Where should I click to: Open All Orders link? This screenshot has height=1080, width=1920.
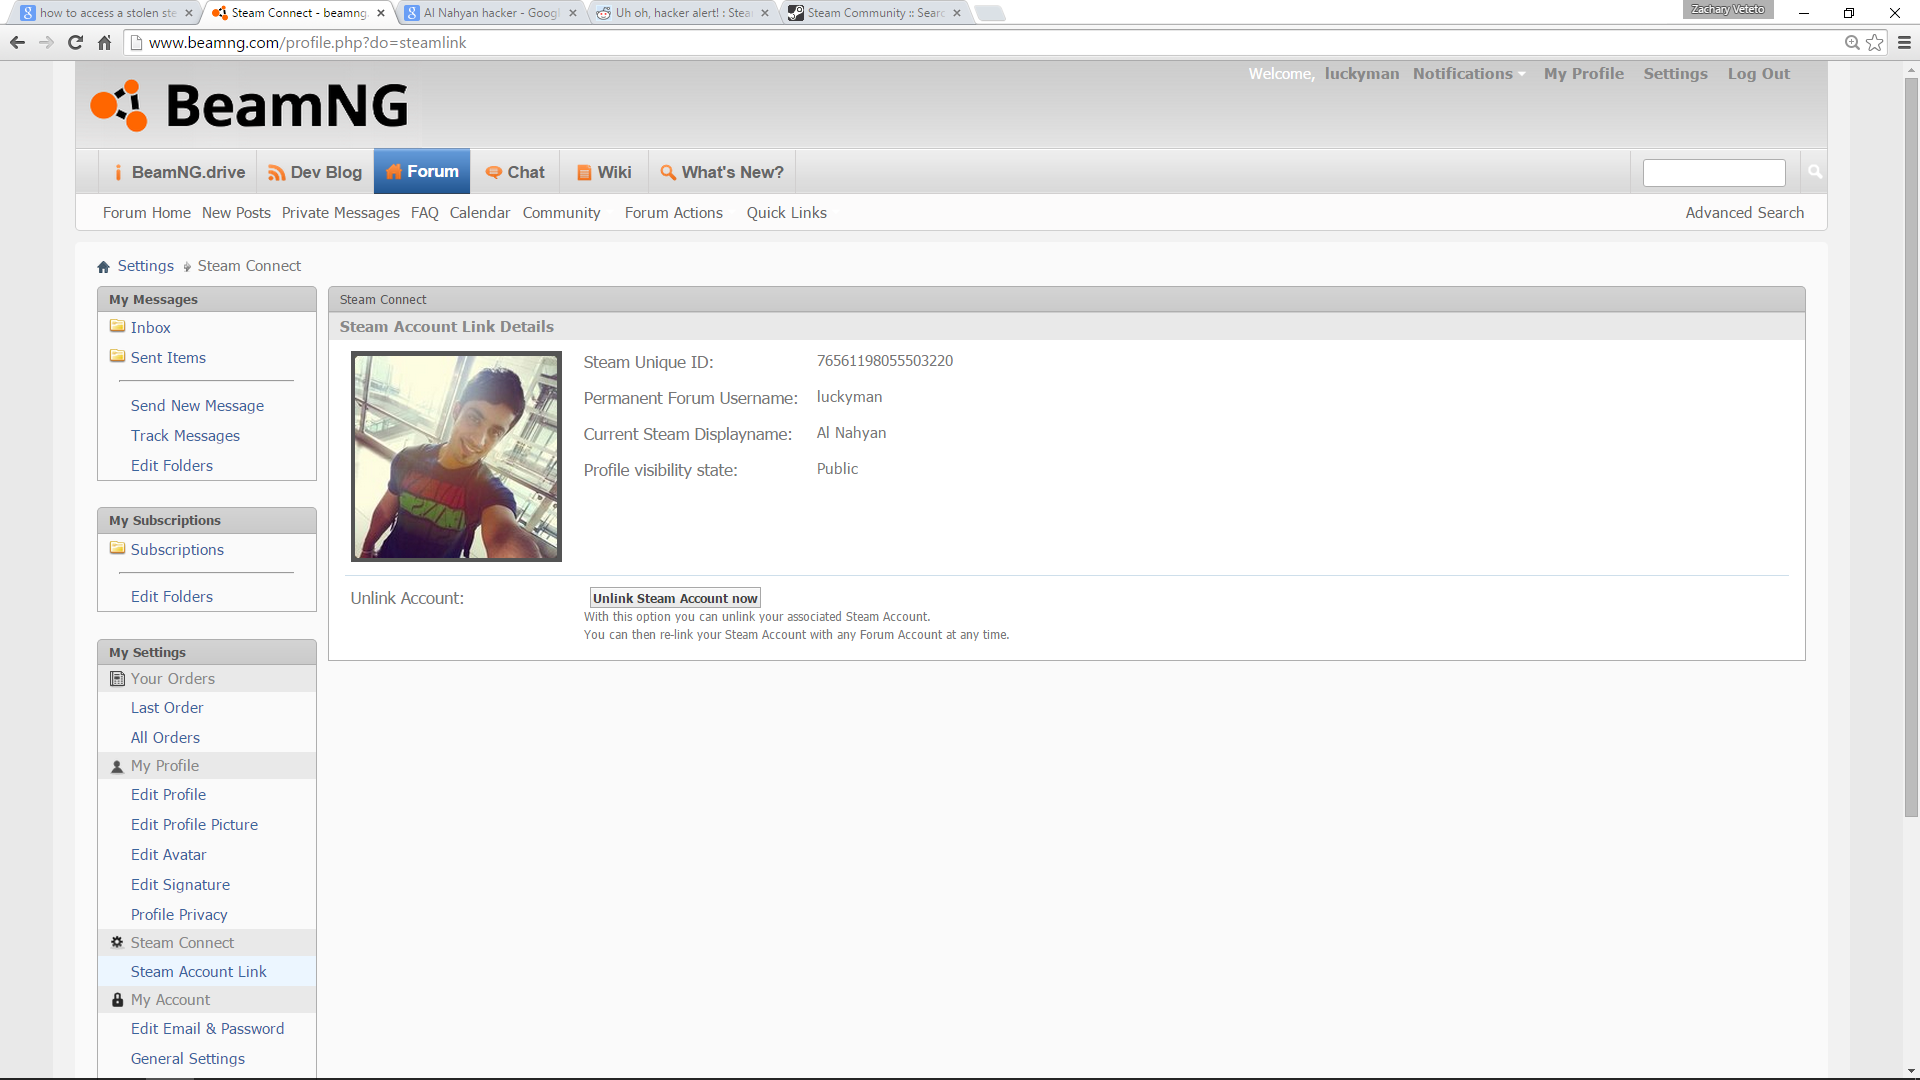click(x=165, y=737)
